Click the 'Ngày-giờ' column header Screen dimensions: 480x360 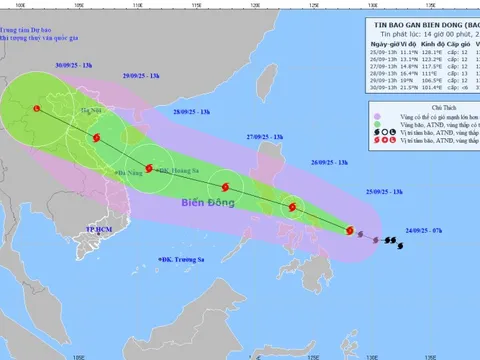coord(385,44)
